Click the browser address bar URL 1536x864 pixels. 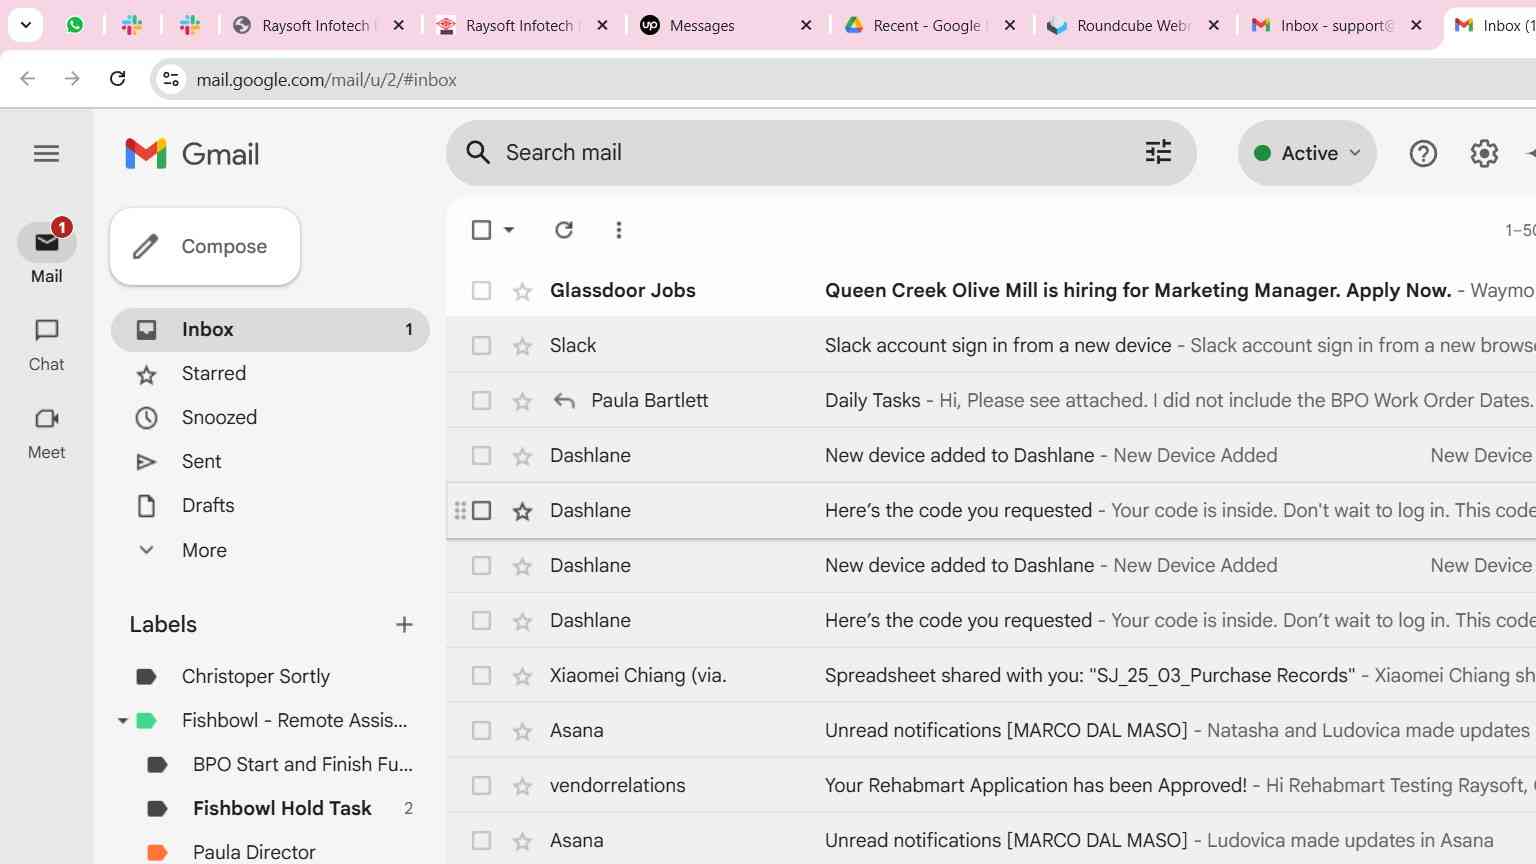[326, 80]
